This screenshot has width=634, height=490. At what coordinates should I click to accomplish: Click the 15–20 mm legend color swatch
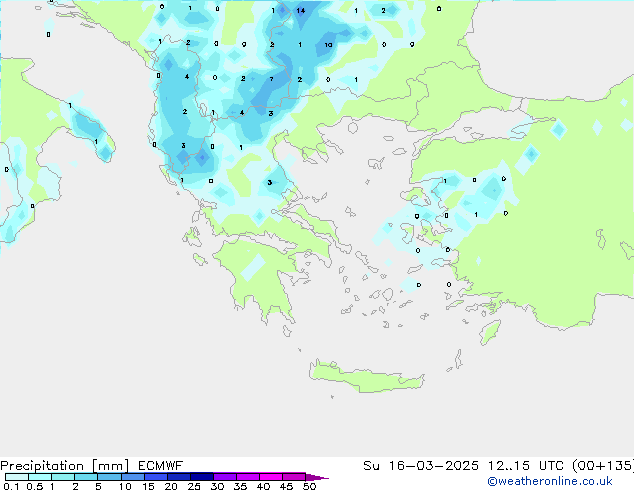pos(155,477)
